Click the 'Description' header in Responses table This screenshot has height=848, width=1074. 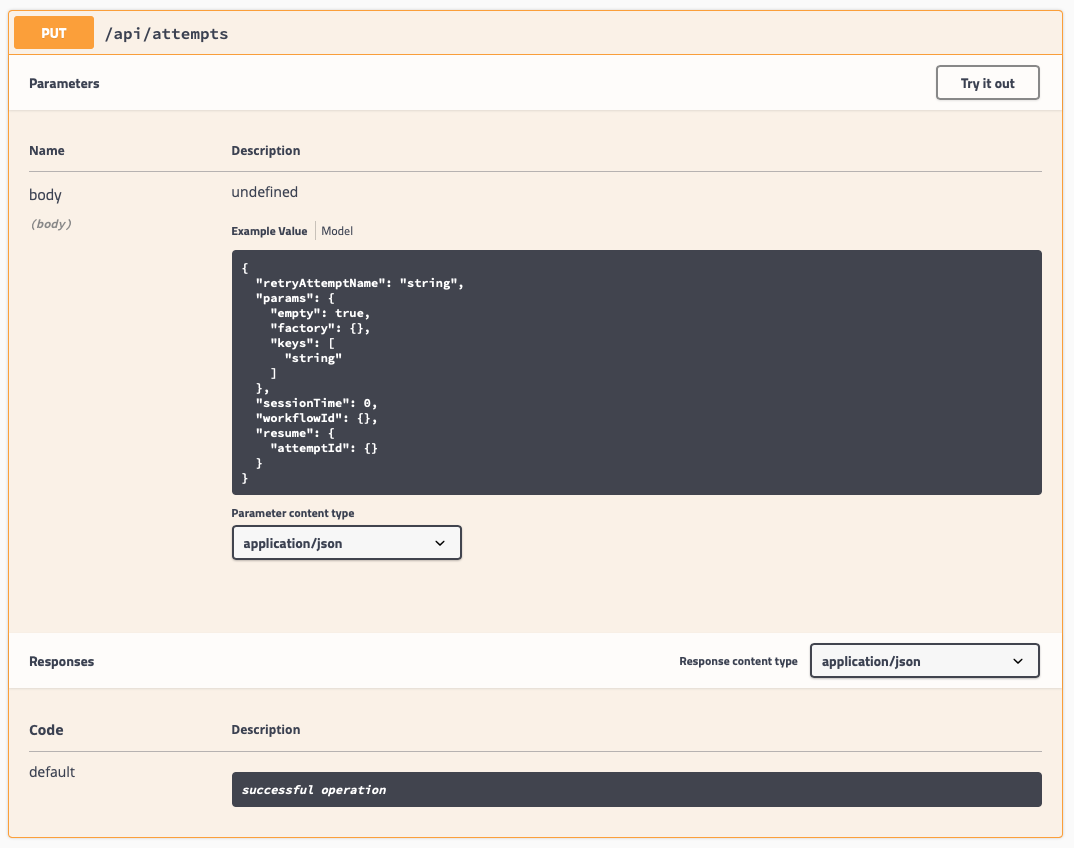tap(266, 729)
